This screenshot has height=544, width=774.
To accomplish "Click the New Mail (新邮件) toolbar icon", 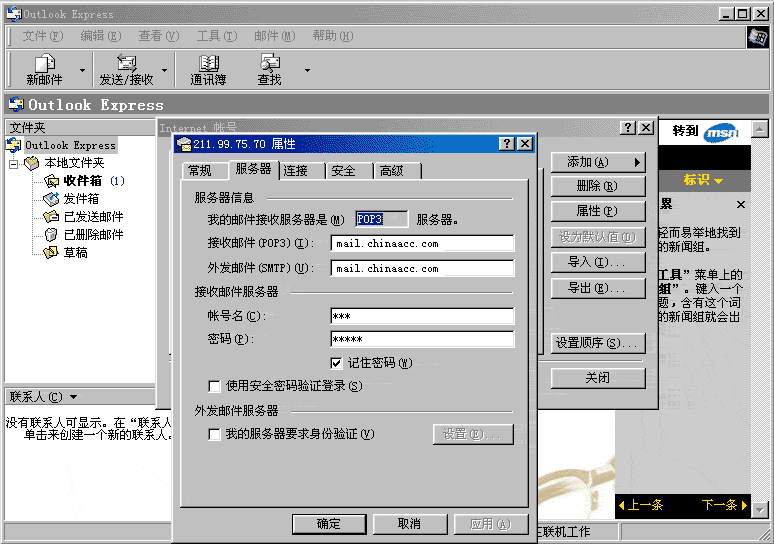I will point(44,63).
